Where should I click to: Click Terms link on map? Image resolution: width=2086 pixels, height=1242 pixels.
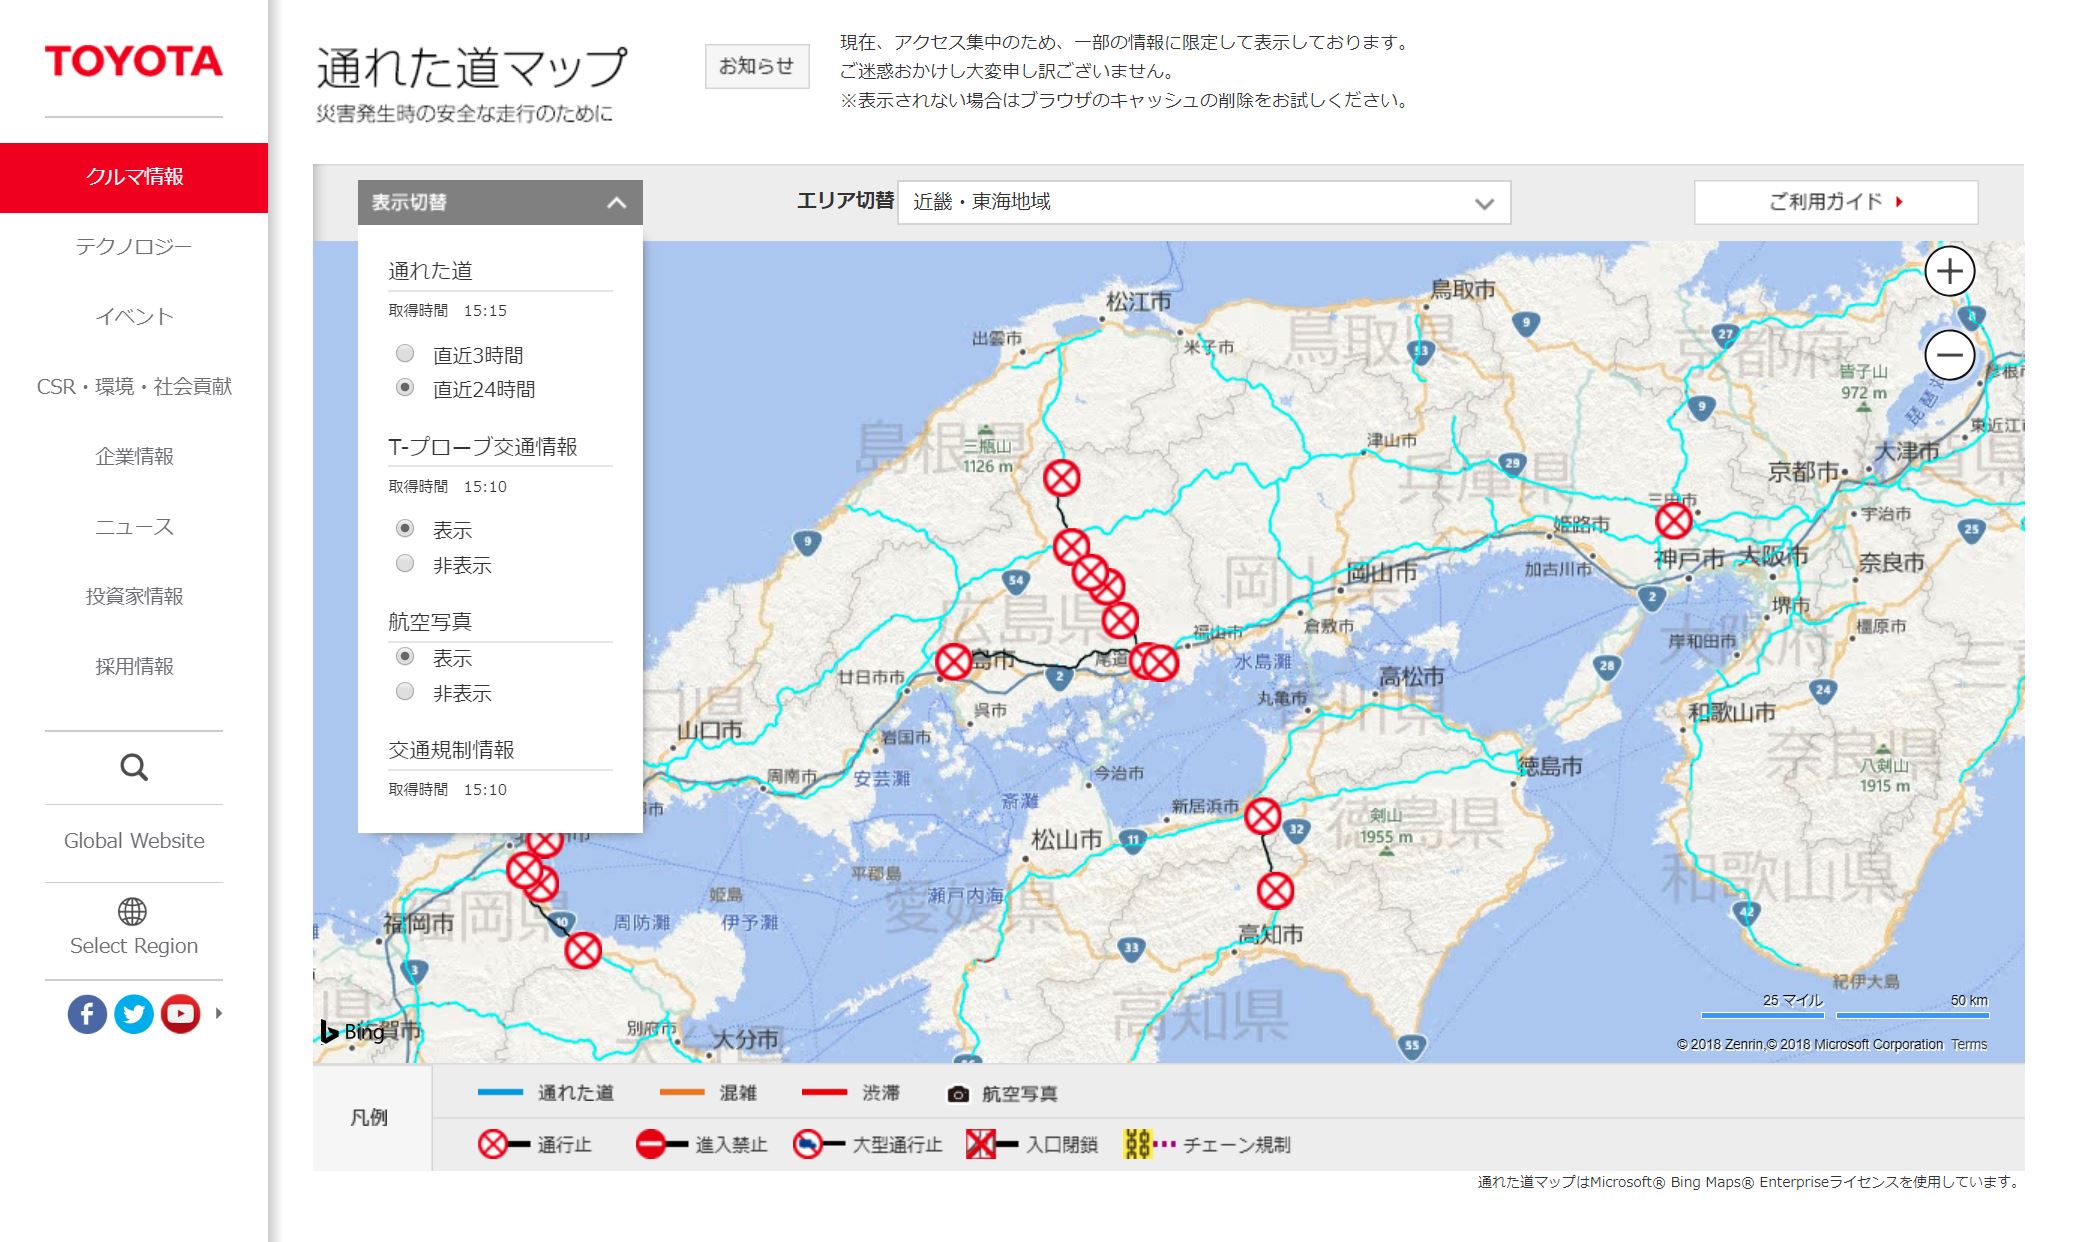coord(1968,1044)
